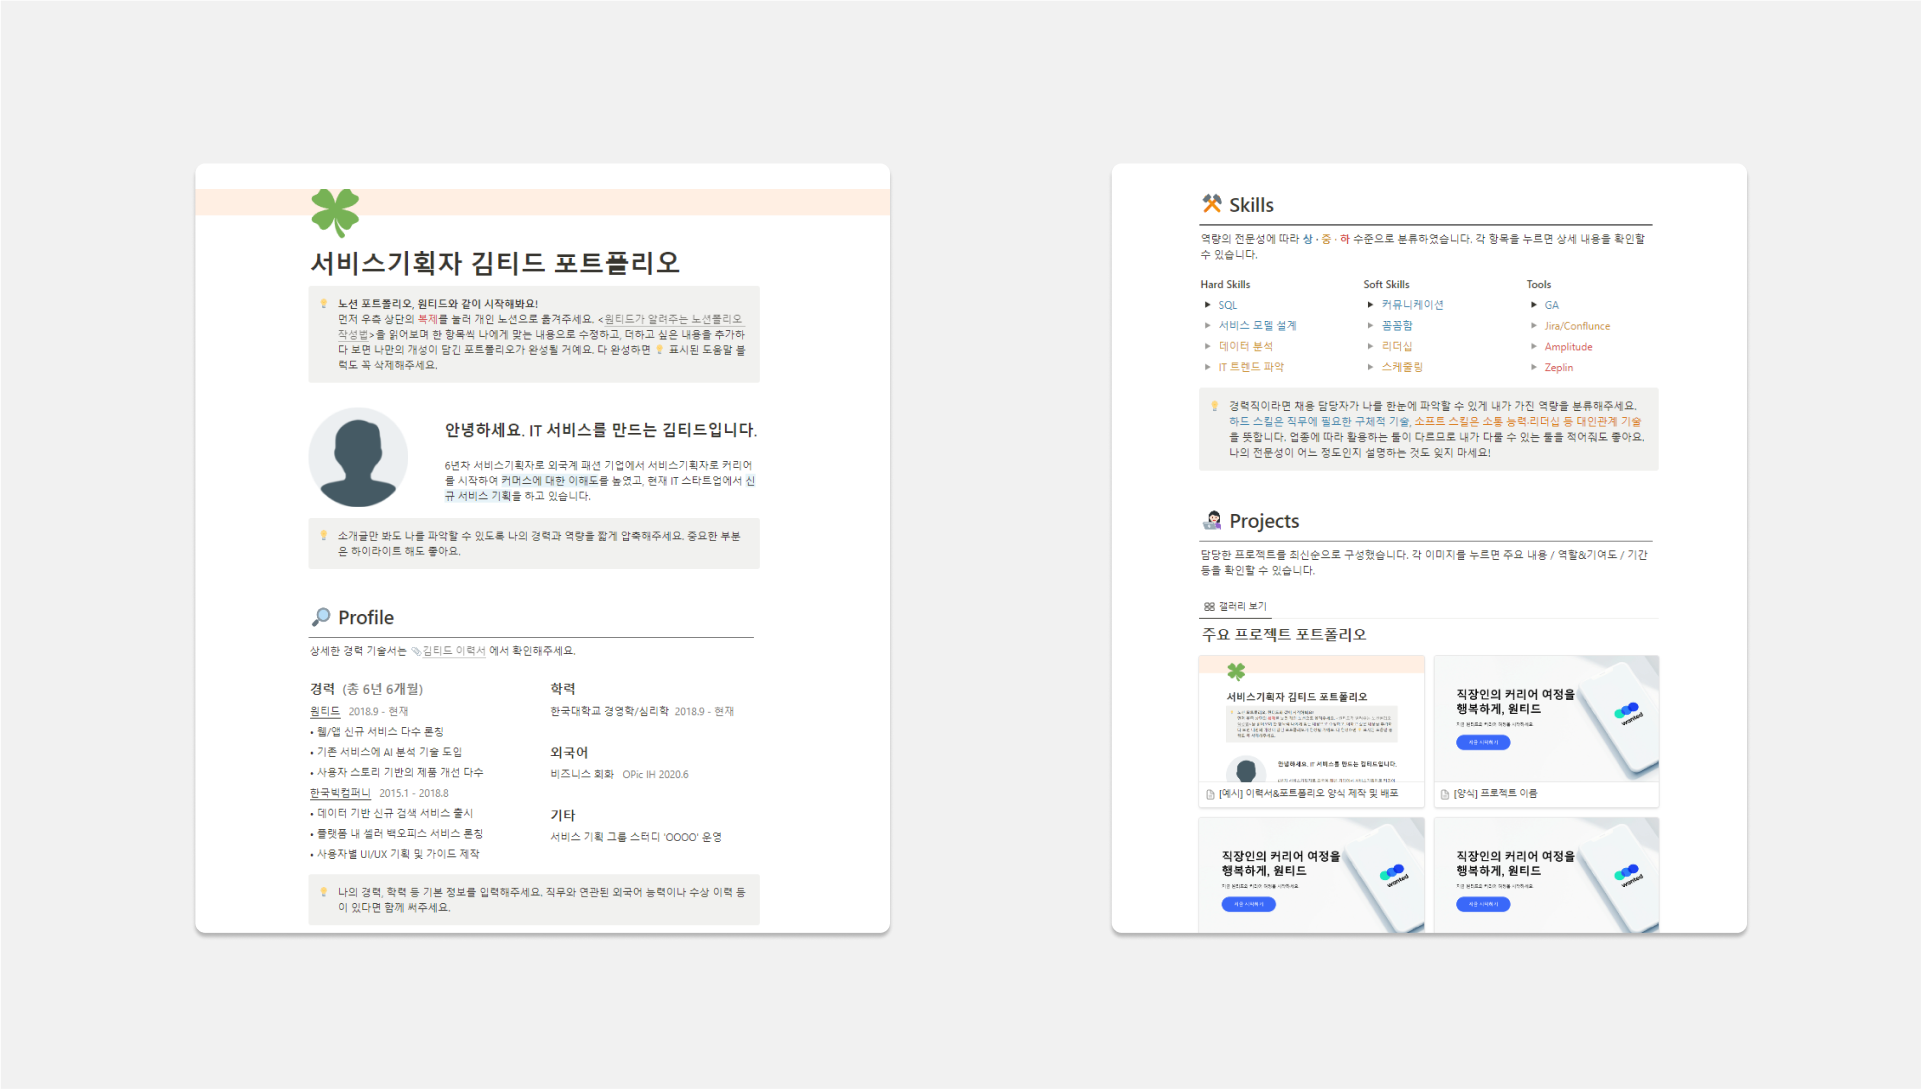The image size is (1921, 1089).
Task: Click the four-leaf clover page icon
Action: coord(335,212)
